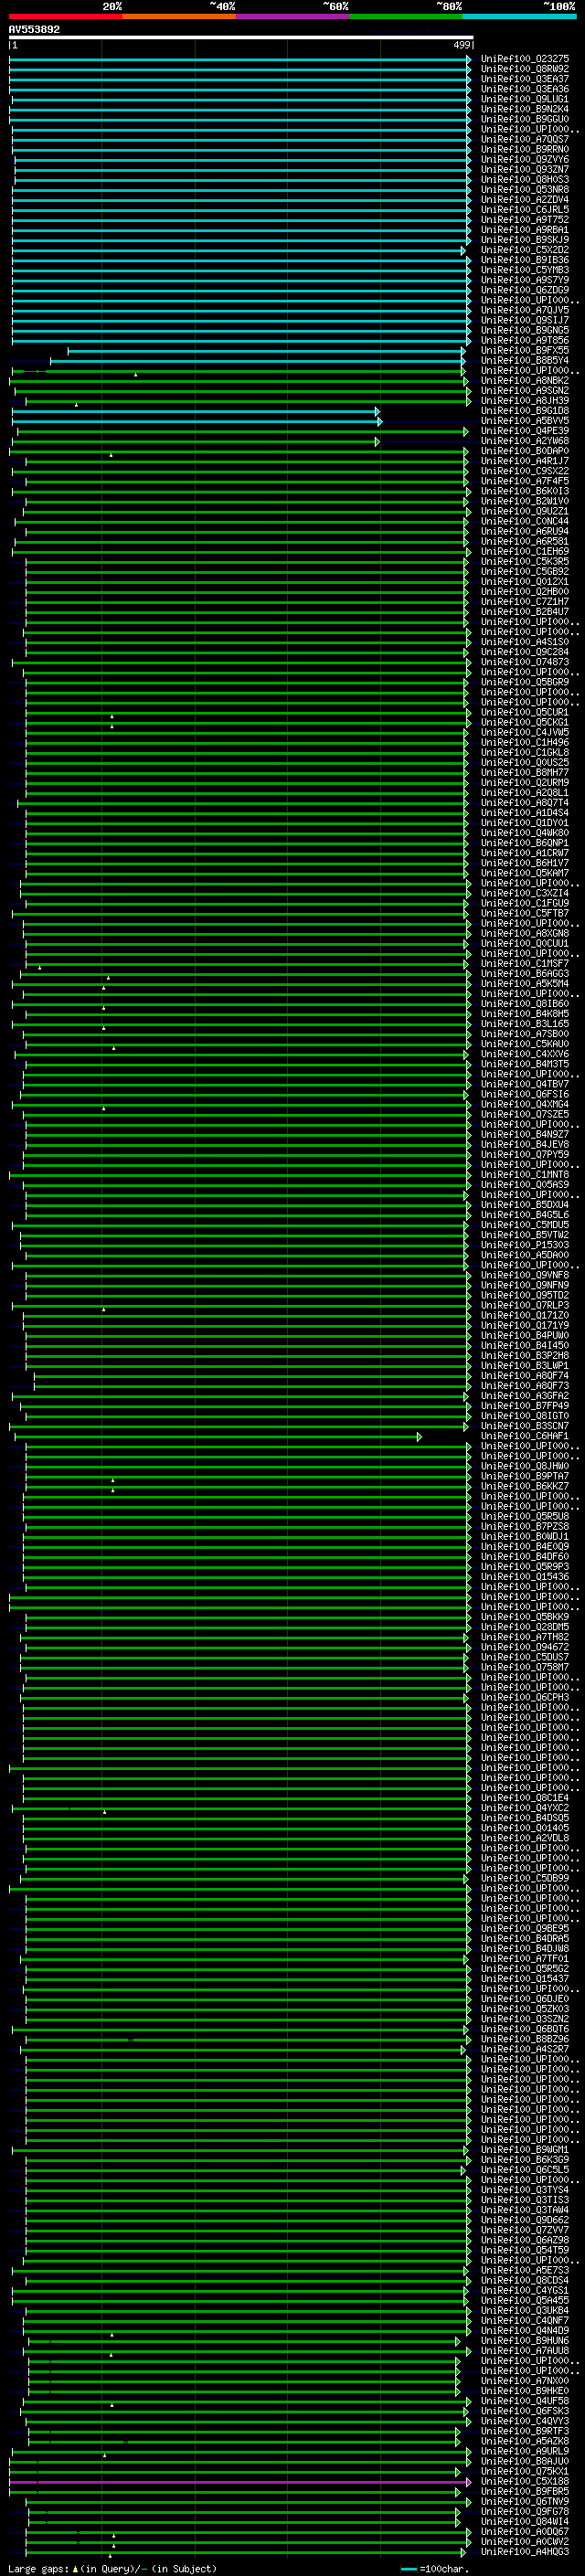Select hit label UniRef100_B9N2X4
Image resolution: width=585 pixels, height=2576 pixels.
coord(525,109)
